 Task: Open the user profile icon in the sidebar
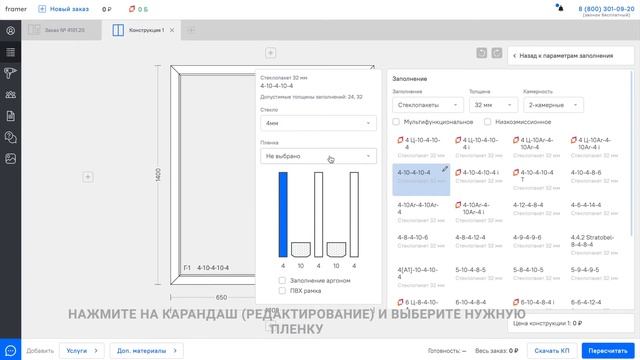click(x=11, y=31)
